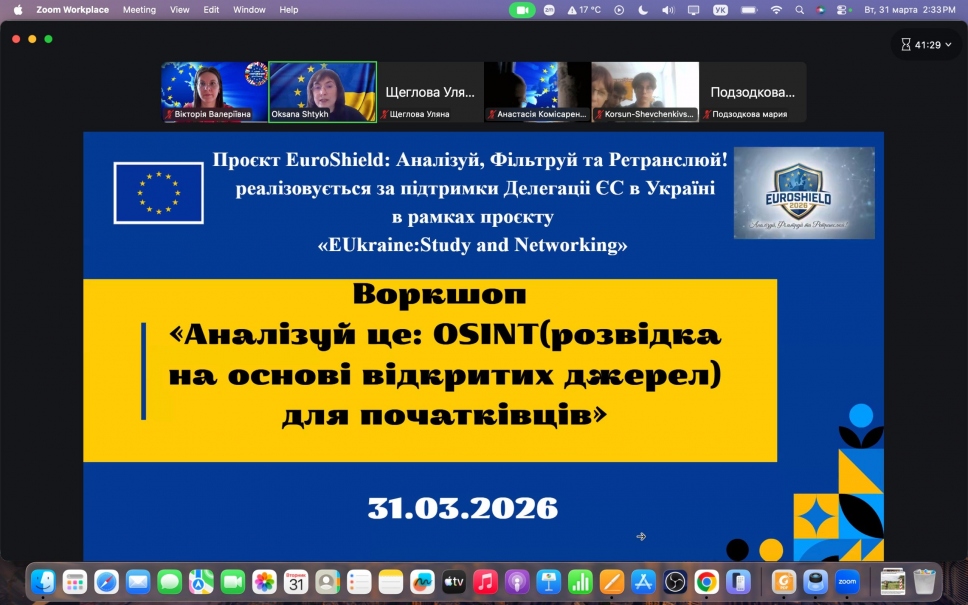Open the Zoom app in the Dock
The width and height of the screenshot is (968, 605).
tap(847, 581)
